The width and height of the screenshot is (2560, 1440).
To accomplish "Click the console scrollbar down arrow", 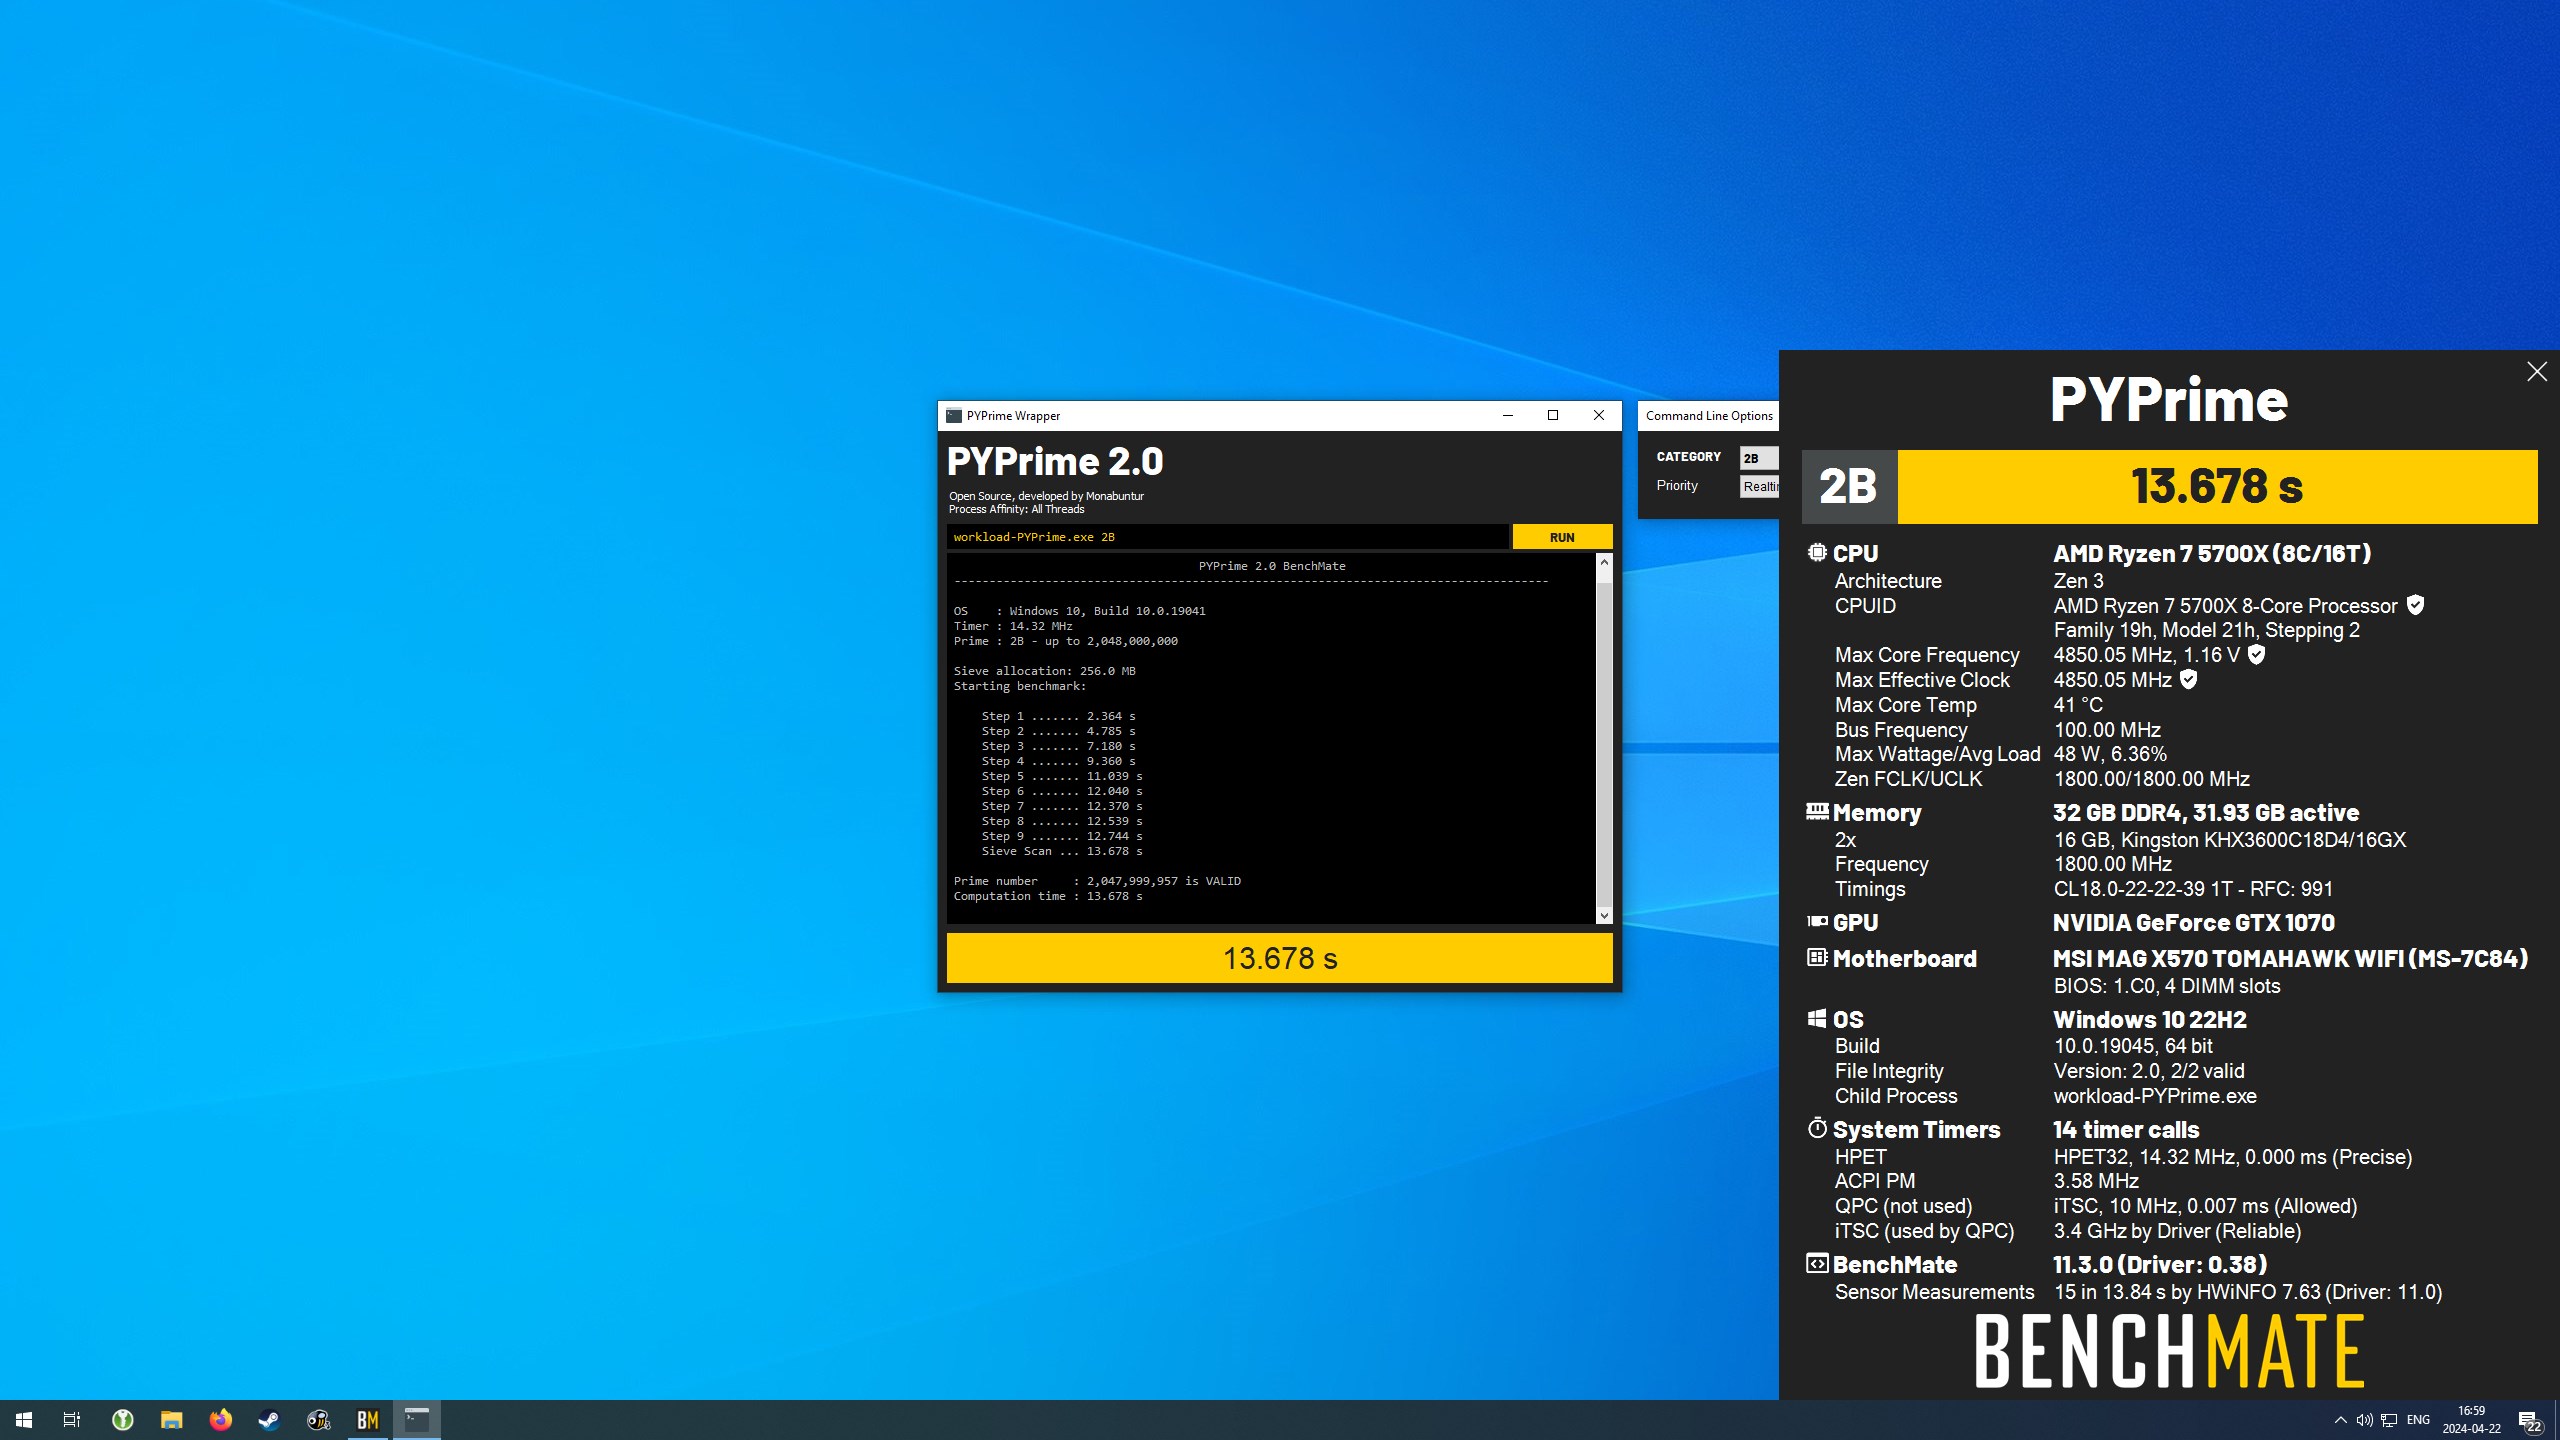I will (x=1604, y=915).
